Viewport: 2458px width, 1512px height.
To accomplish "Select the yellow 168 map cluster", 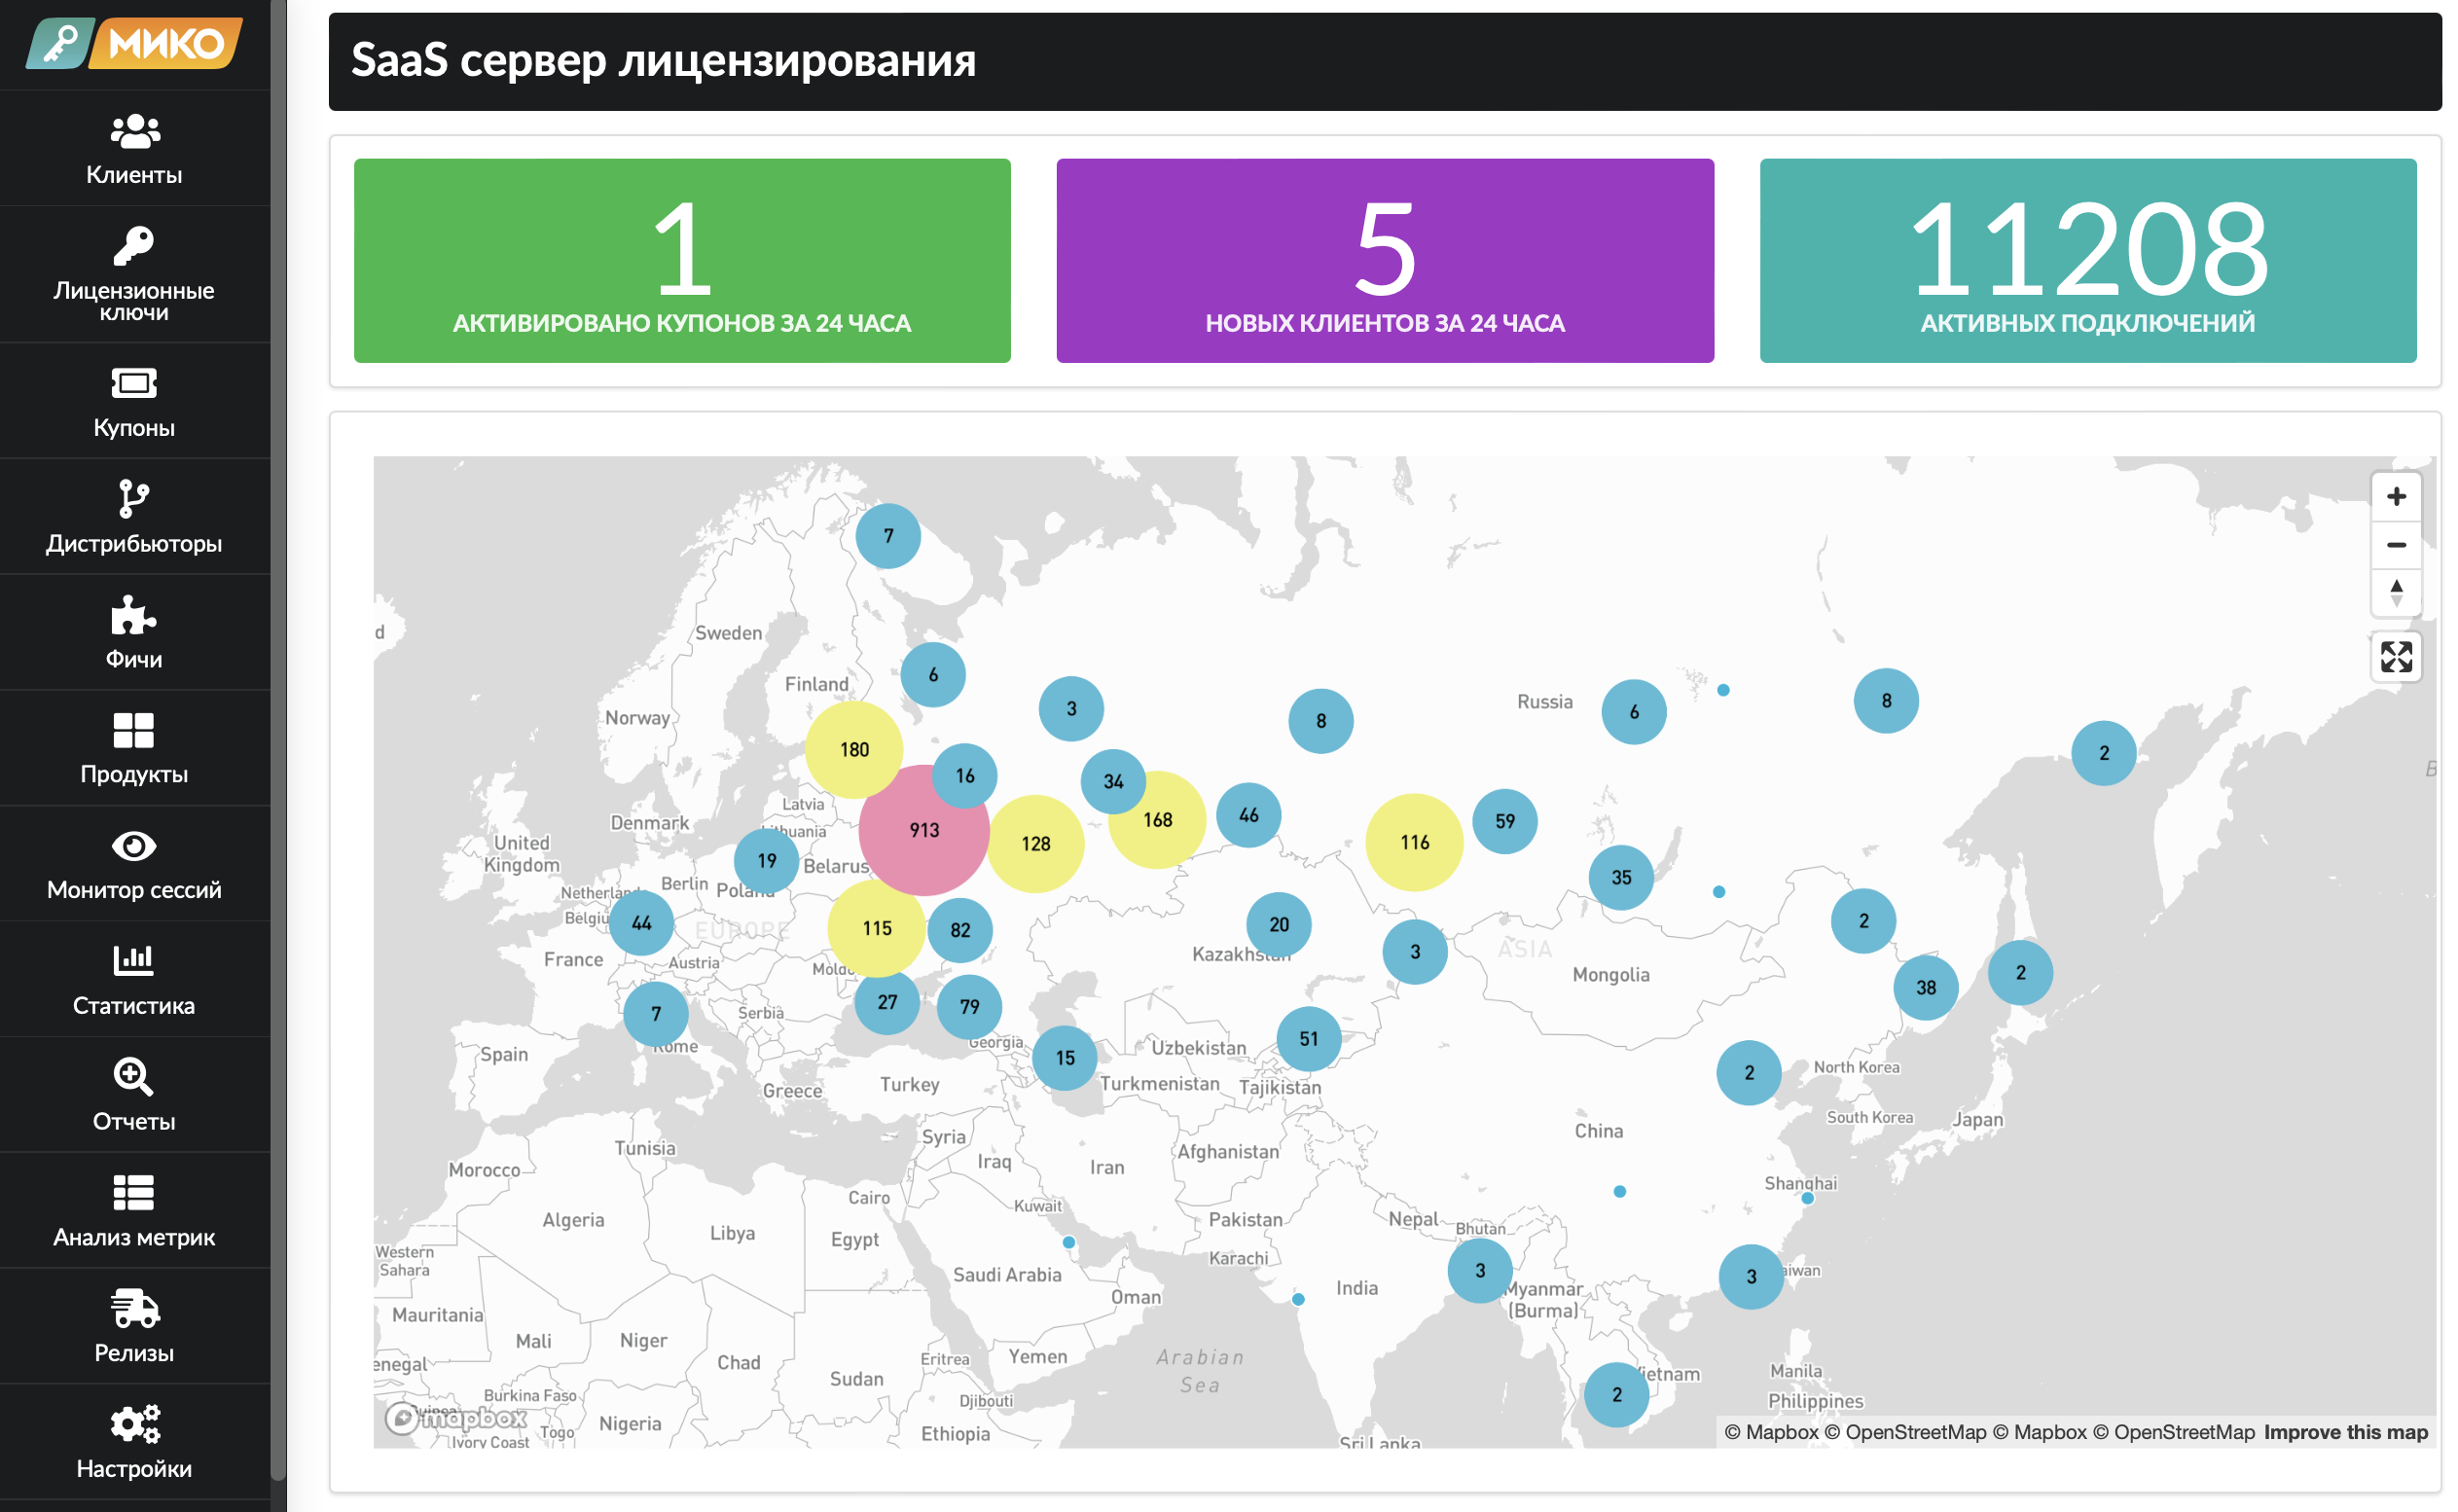I will pos(1157,820).
